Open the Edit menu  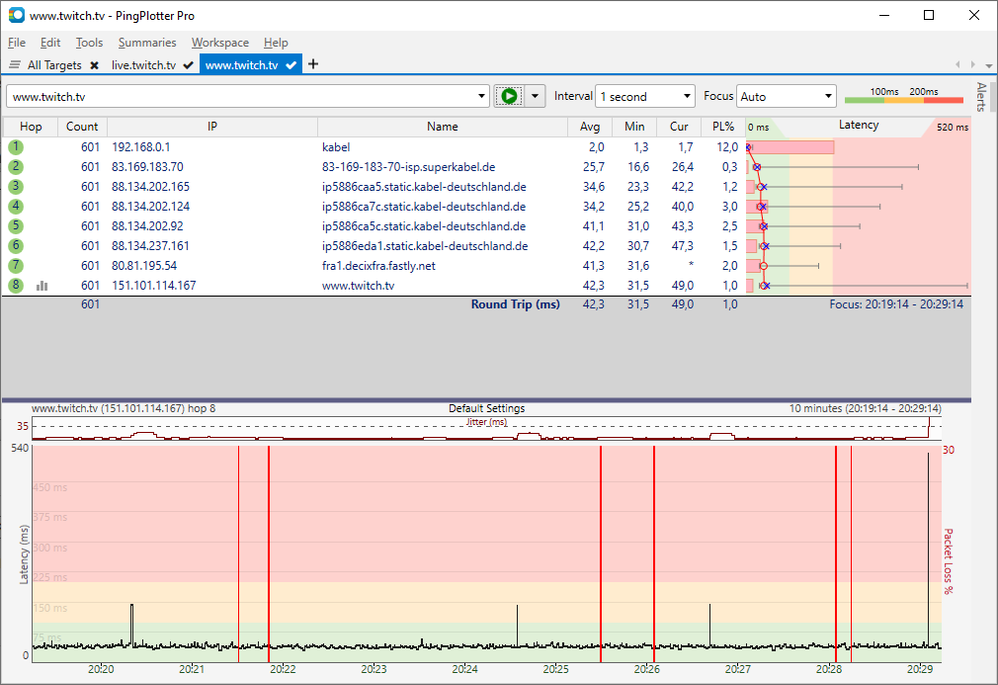(x=50, y=43)
